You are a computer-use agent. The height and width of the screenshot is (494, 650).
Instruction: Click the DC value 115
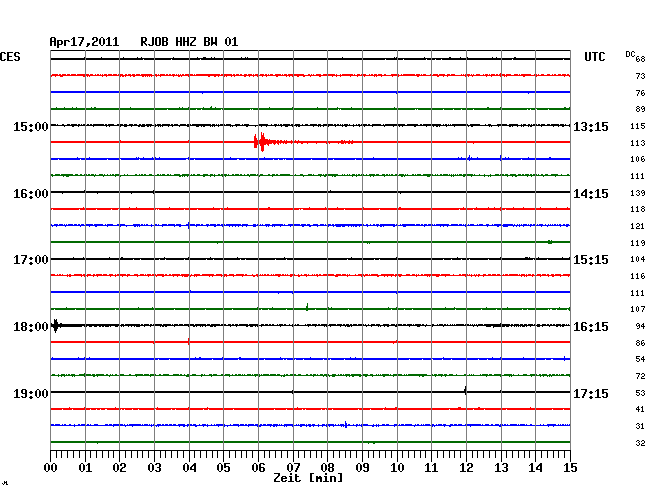click(x=638, y=126)
